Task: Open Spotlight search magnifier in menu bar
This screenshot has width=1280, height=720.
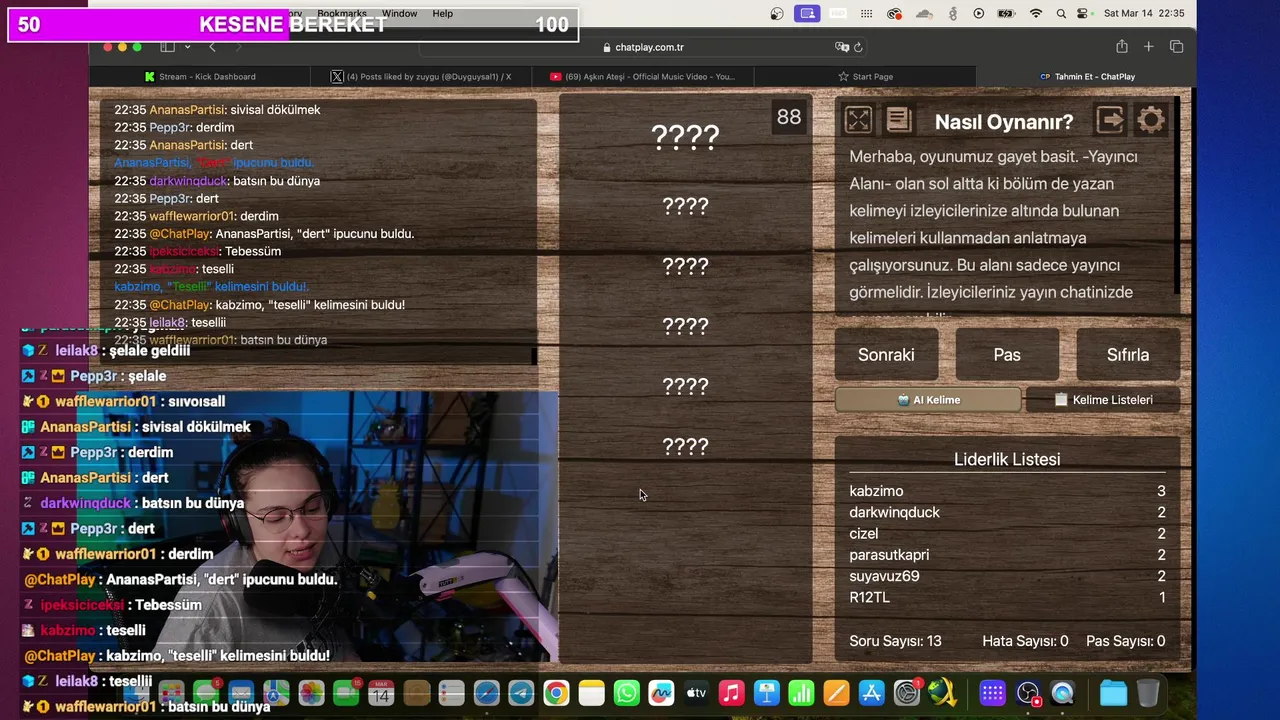Action: coord(1061,14)
